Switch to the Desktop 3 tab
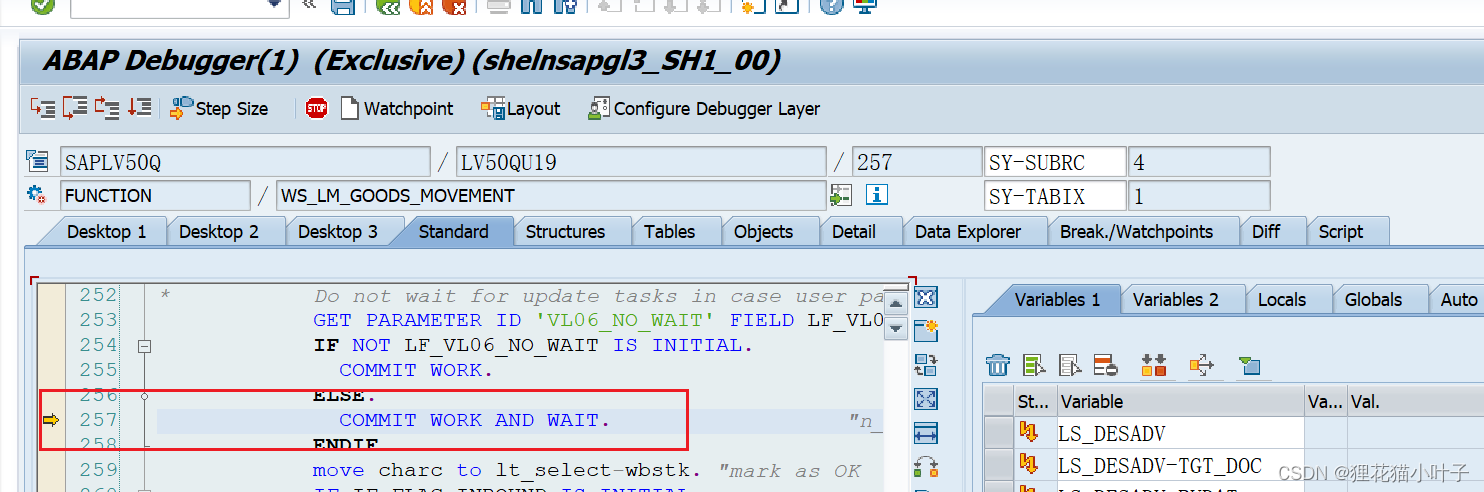 pyautogui.click(x=338, y=231)
